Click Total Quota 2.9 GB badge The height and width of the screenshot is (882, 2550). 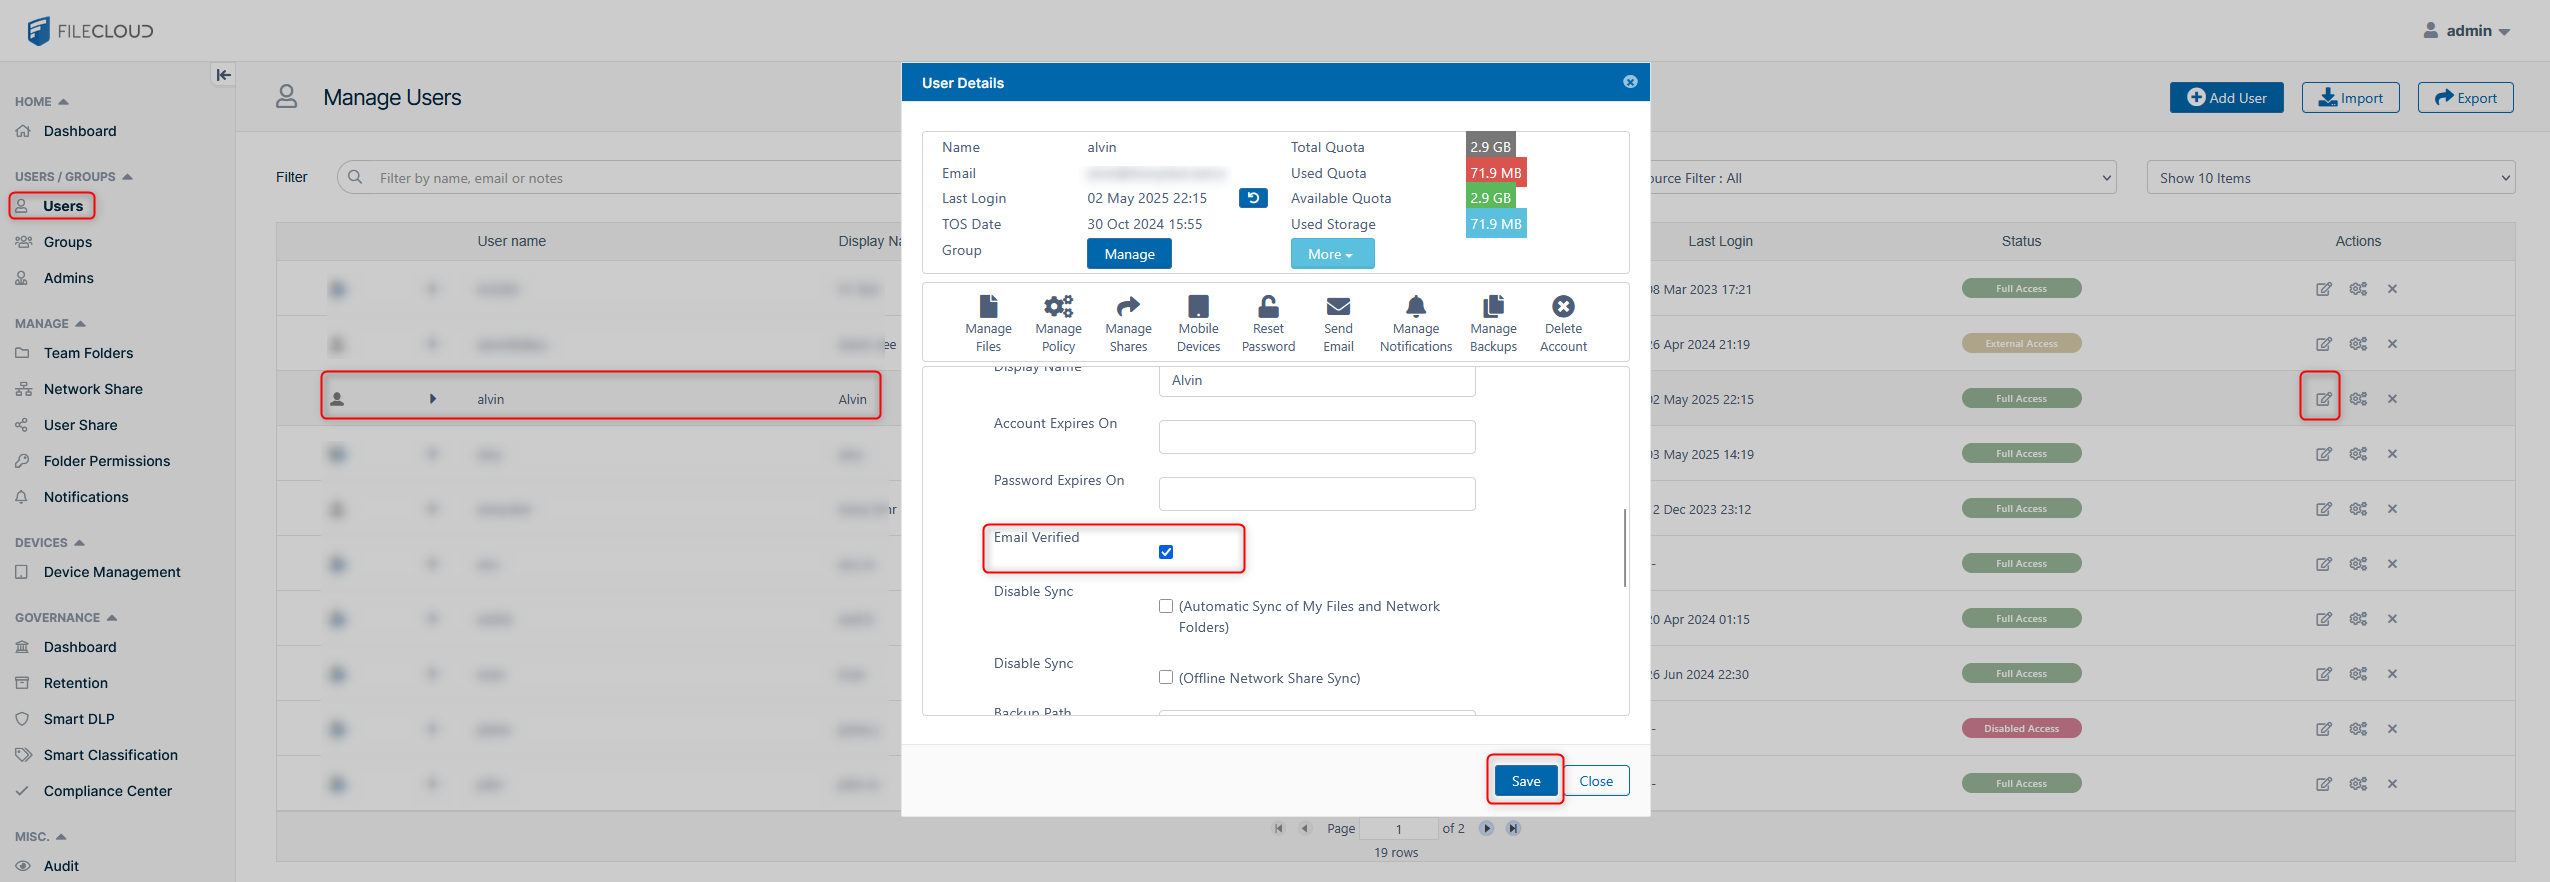tap(1490, 147)
